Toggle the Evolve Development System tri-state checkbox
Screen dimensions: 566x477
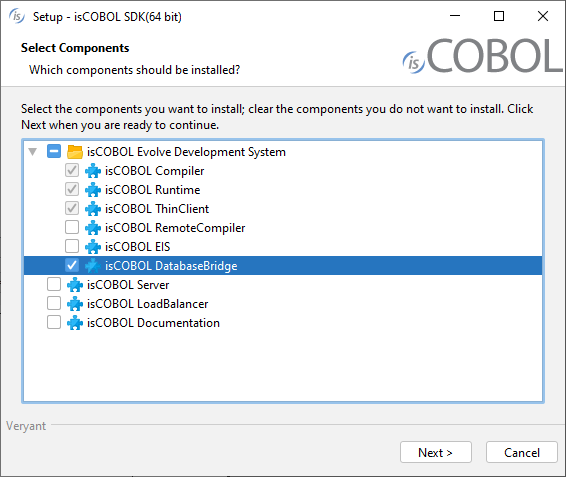click(x=54, y=151)
